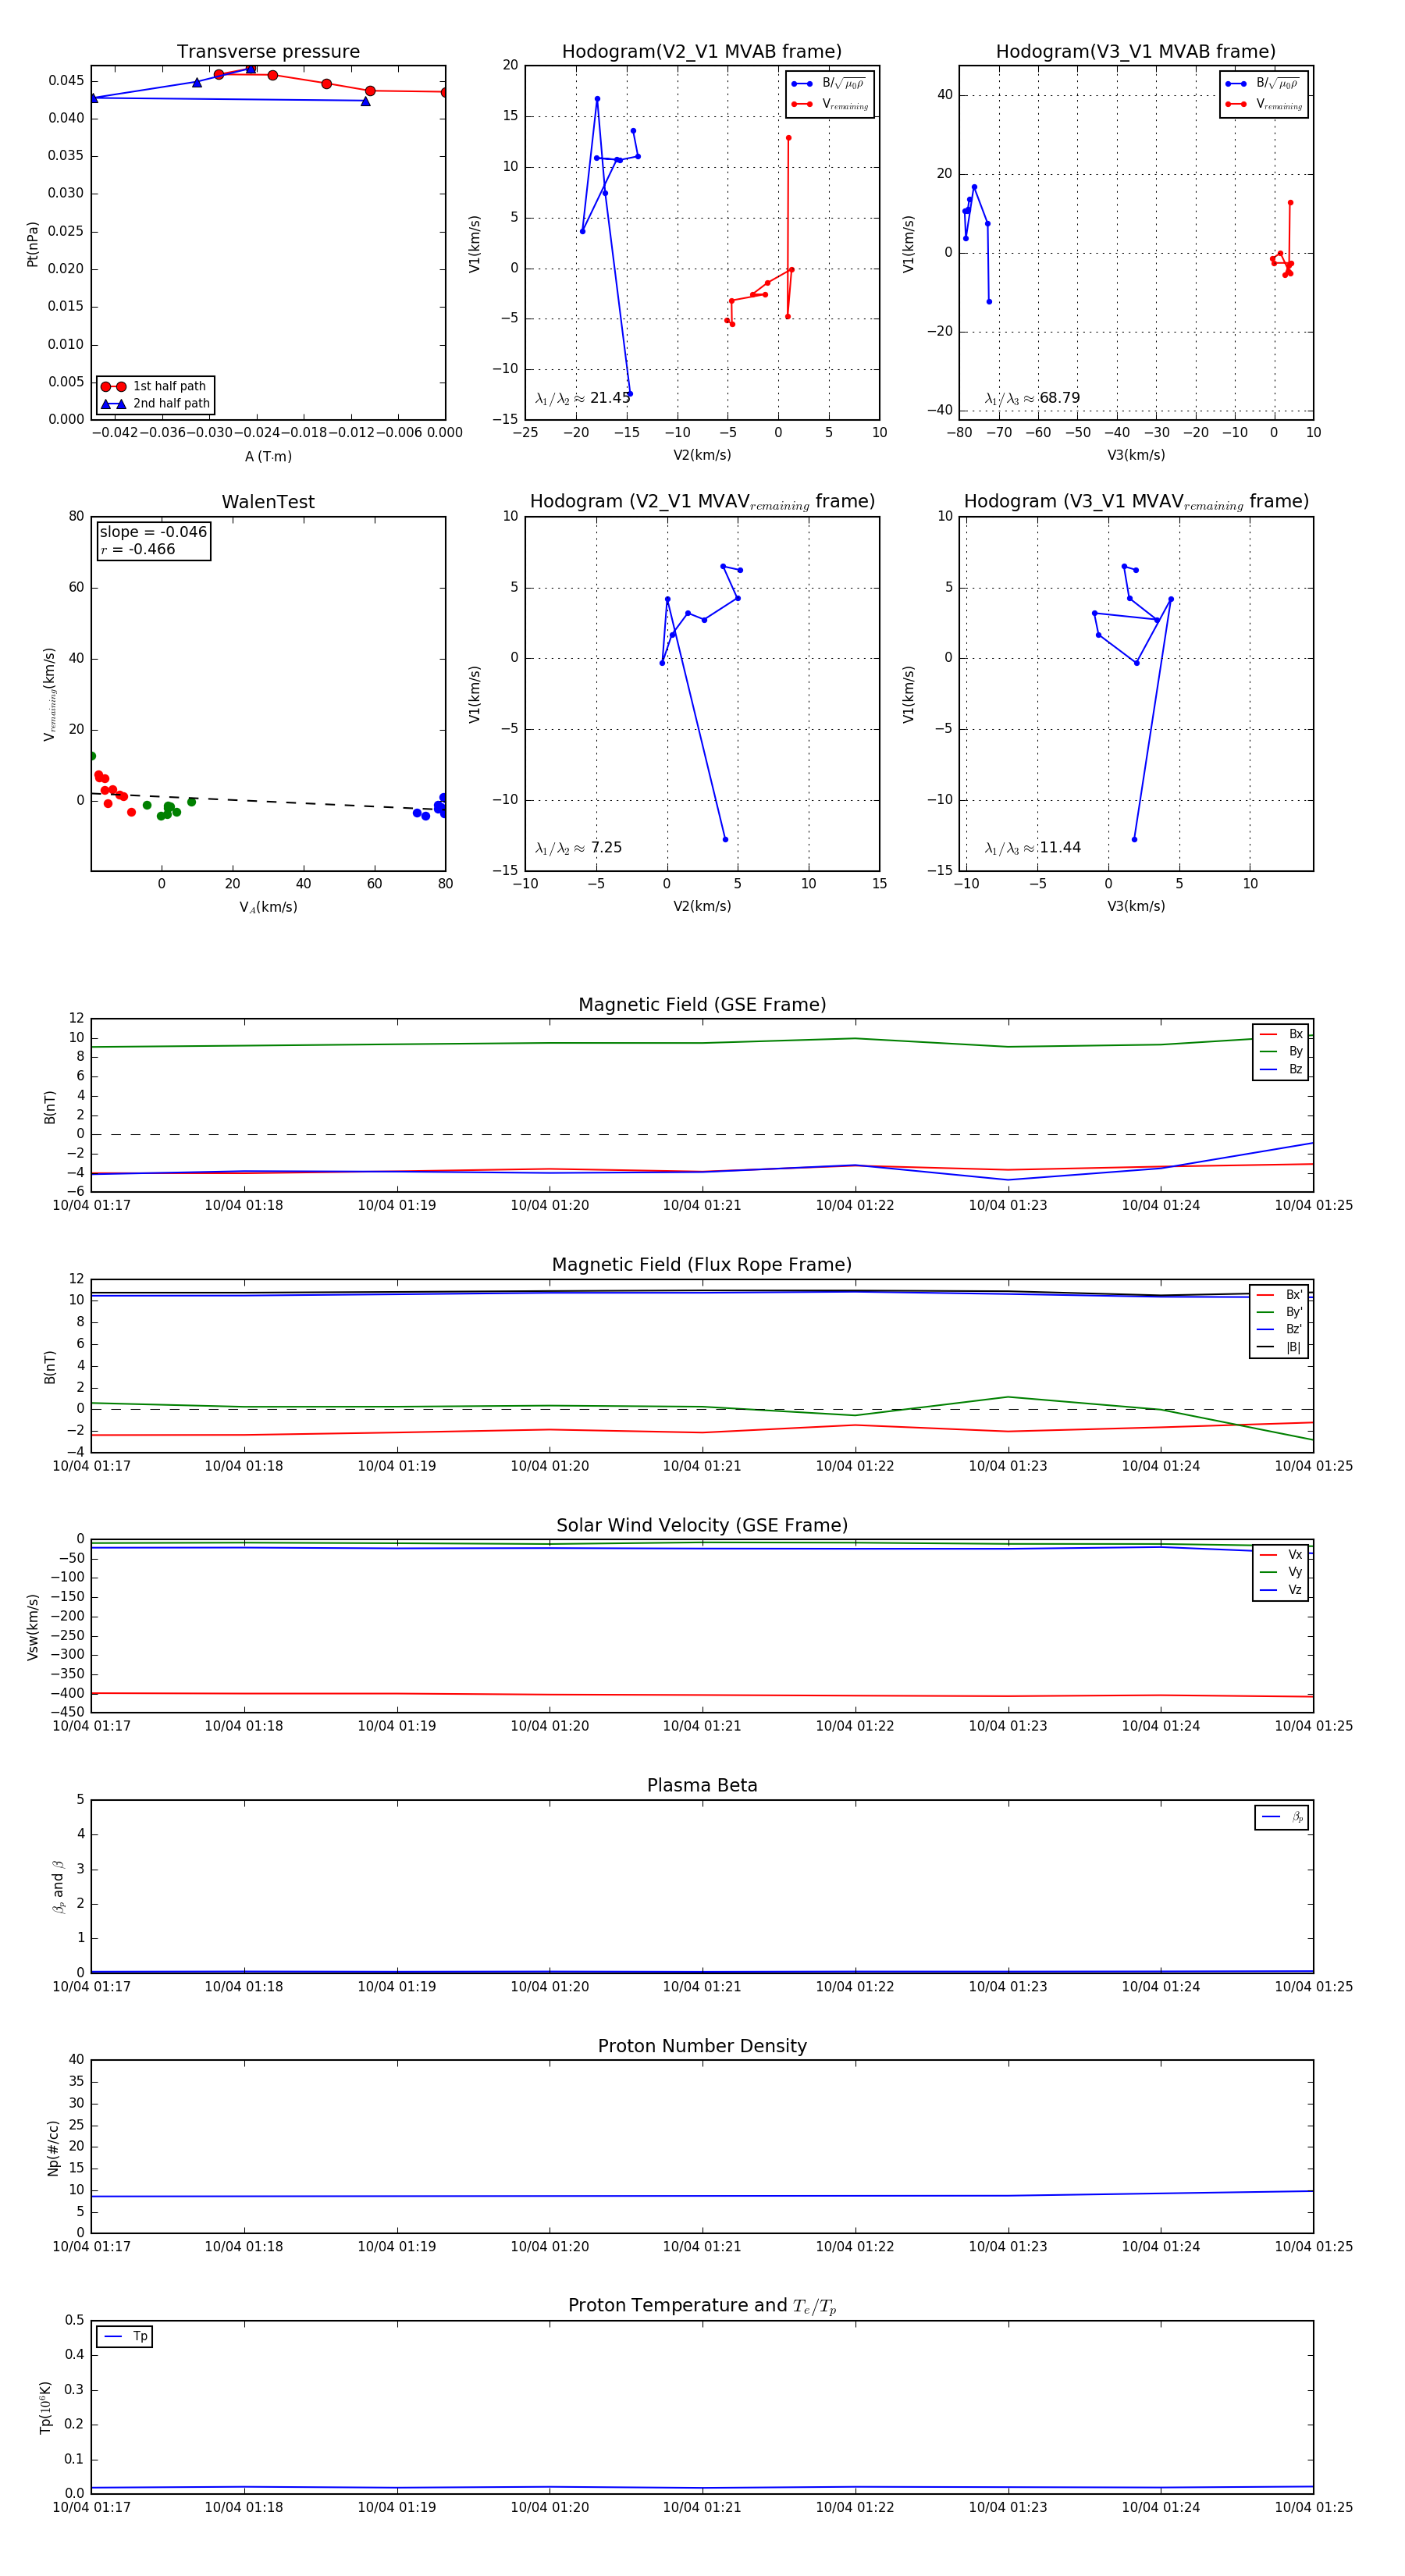Click the V remaining (km/s) y-axis label in WalenTest

[49, 694]
